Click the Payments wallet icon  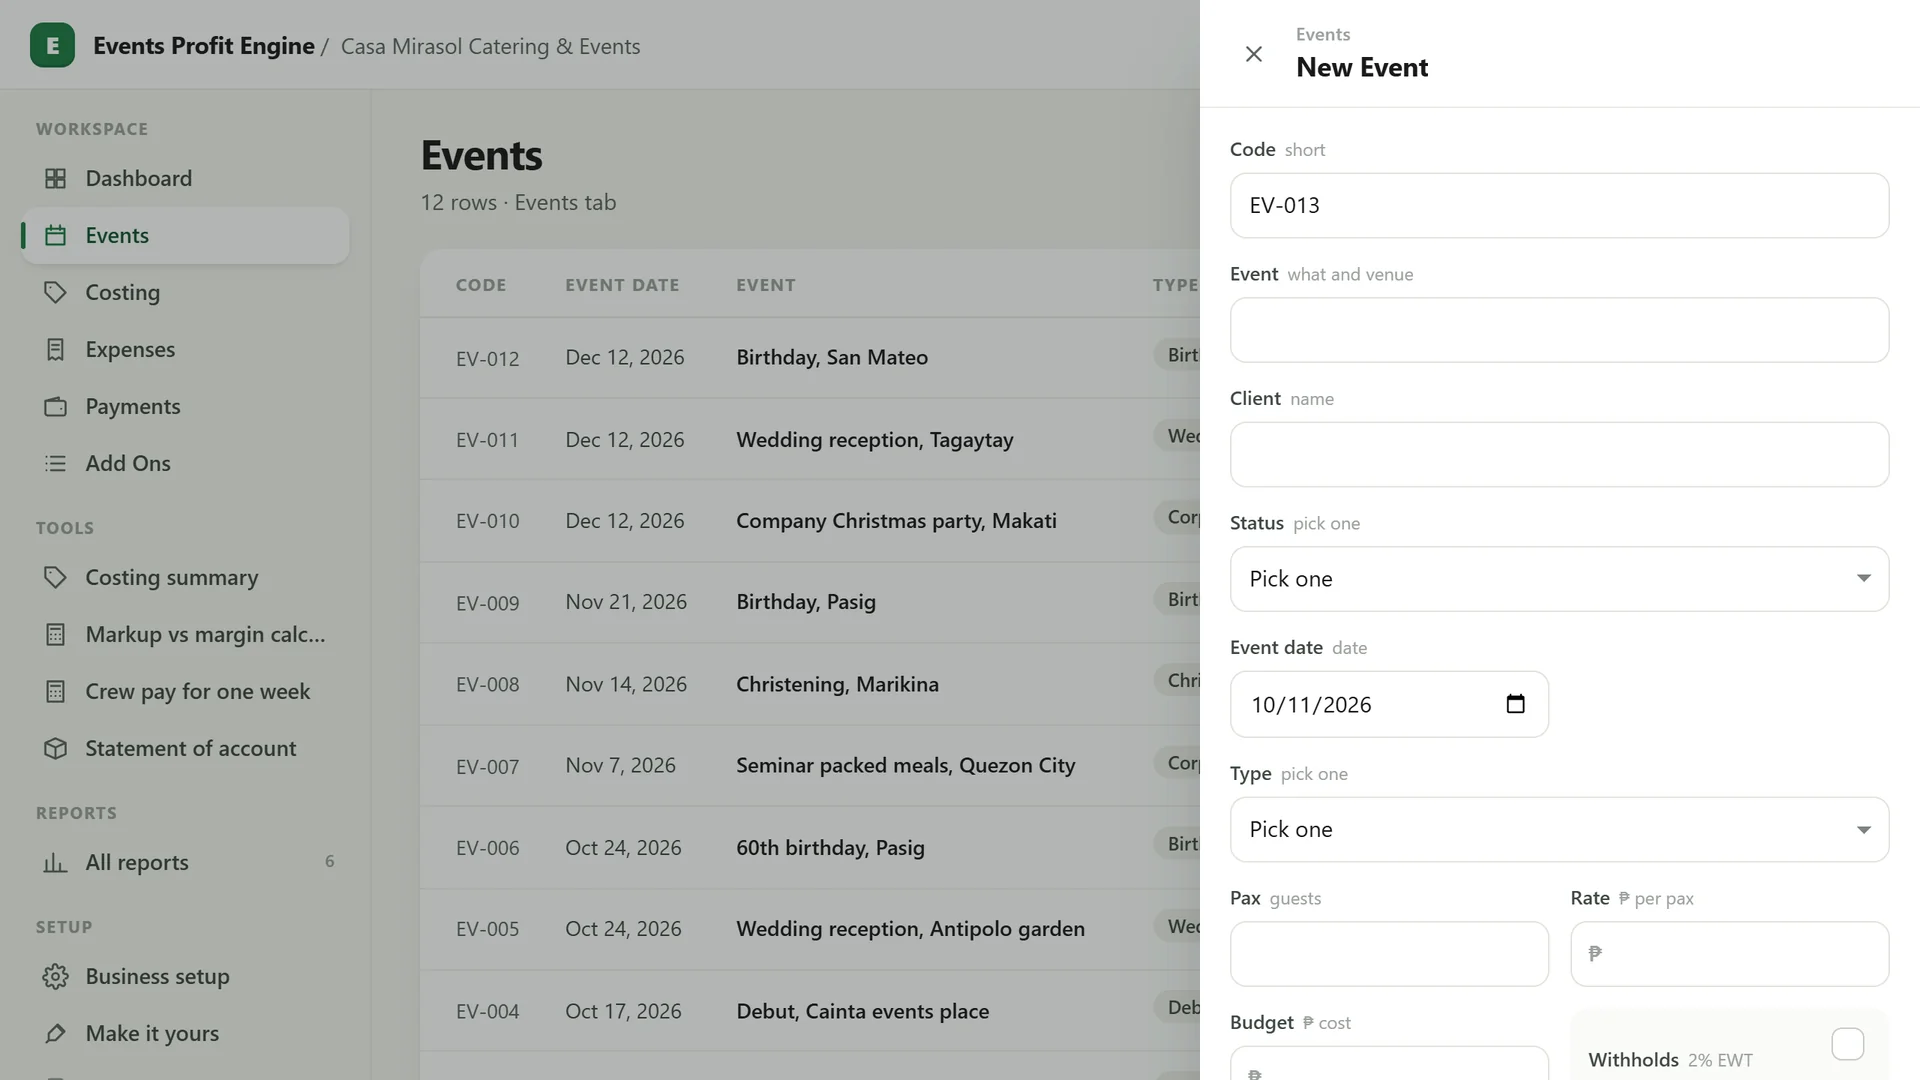point(56,406)
